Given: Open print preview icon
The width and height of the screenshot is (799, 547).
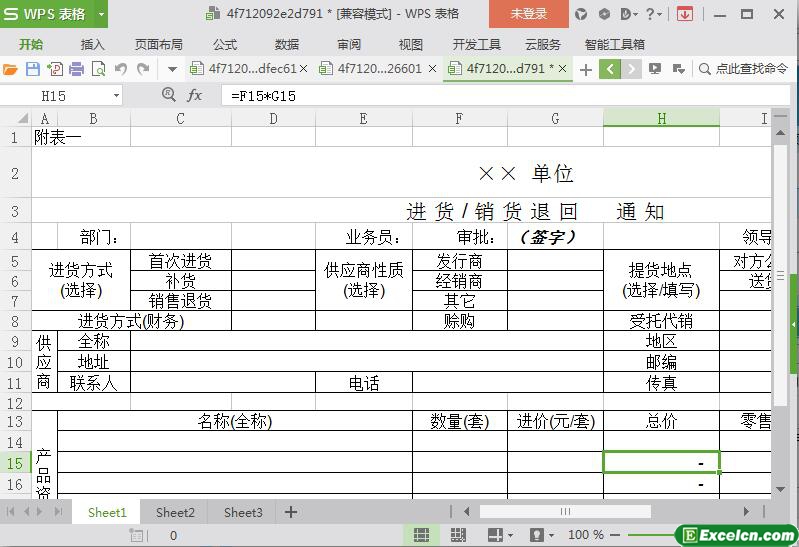Looking at the screenshot, I should point(98,69).
